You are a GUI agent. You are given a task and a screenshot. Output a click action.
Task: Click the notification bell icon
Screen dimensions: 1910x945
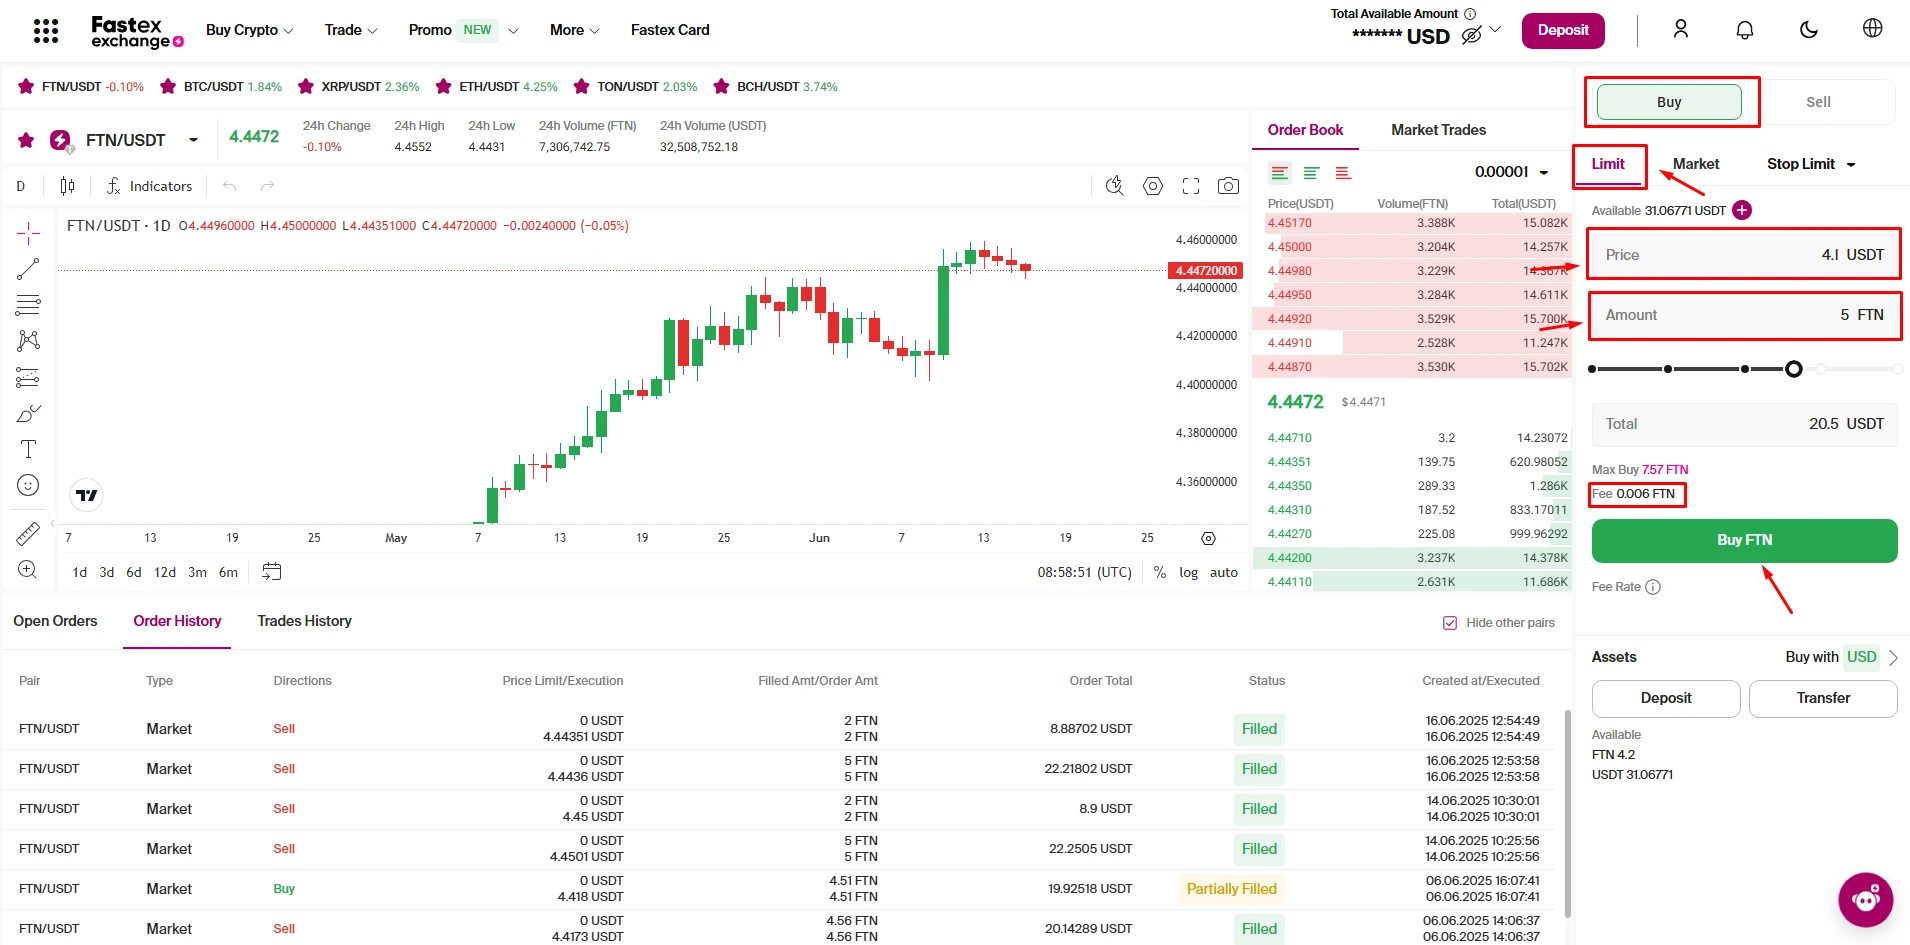tap(1744, 30)
